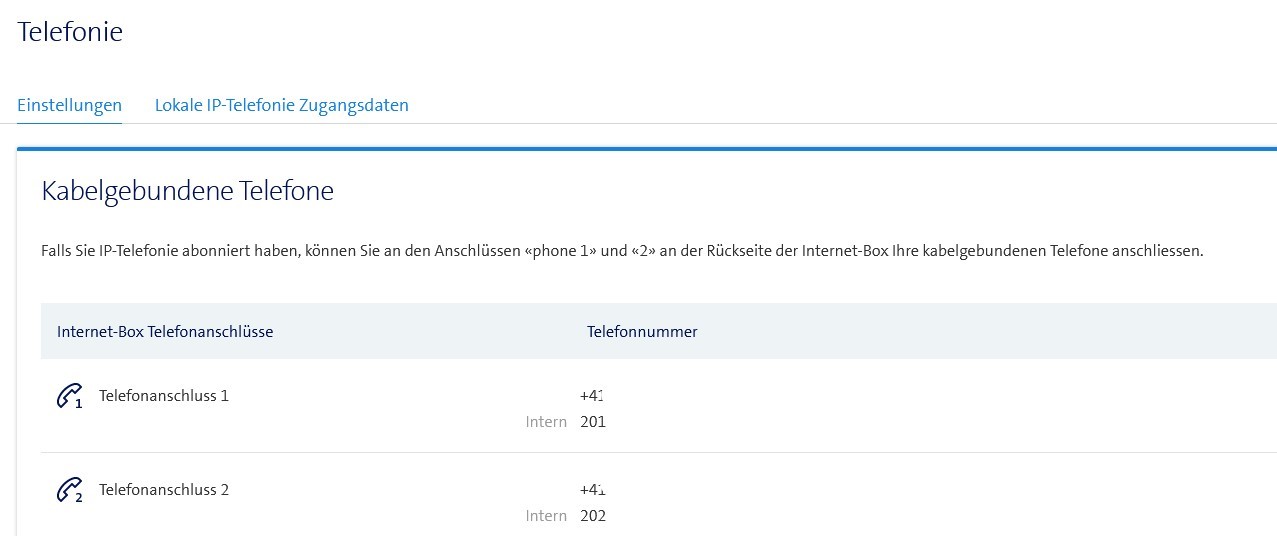Click the Kabelgebundene Telefone section heading
Image resolution: width=1277 pixels, height=536 pixels.
[187, 191]
